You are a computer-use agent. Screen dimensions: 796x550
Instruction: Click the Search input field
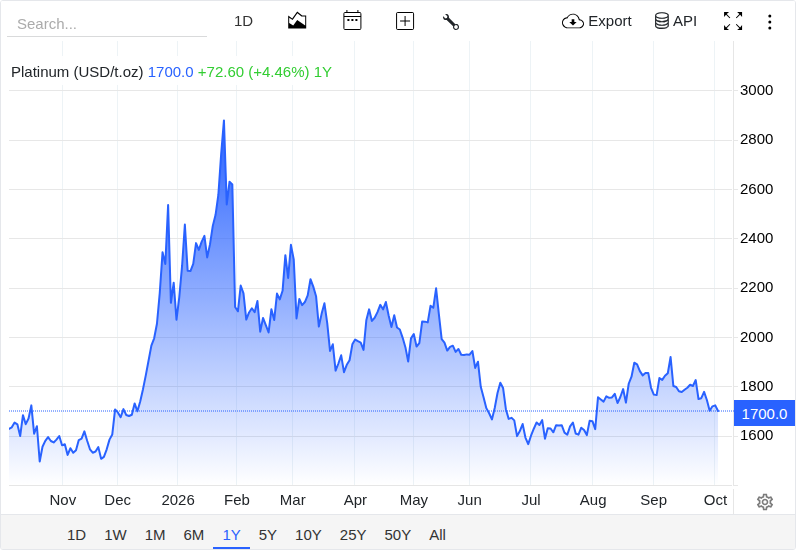[107, 24]
